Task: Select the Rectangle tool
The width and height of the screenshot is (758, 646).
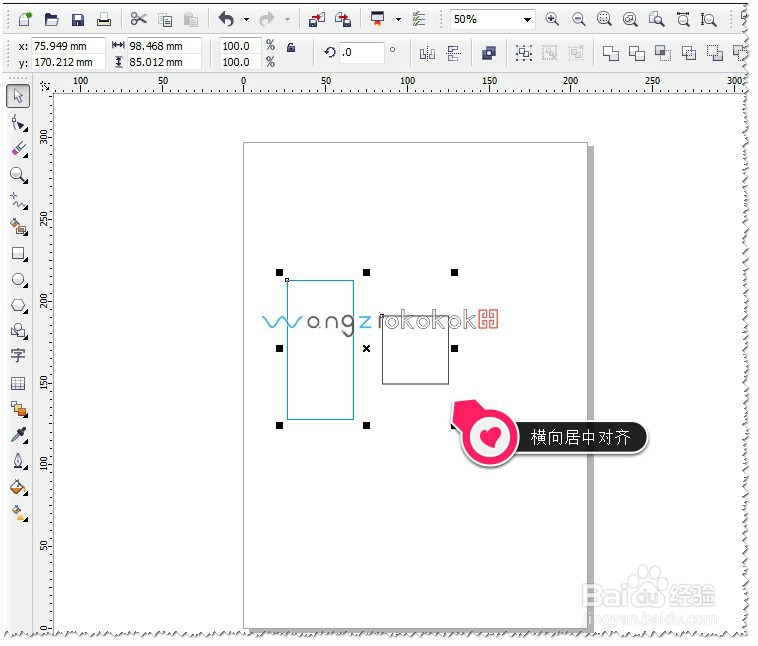Action: click(18, 253)
